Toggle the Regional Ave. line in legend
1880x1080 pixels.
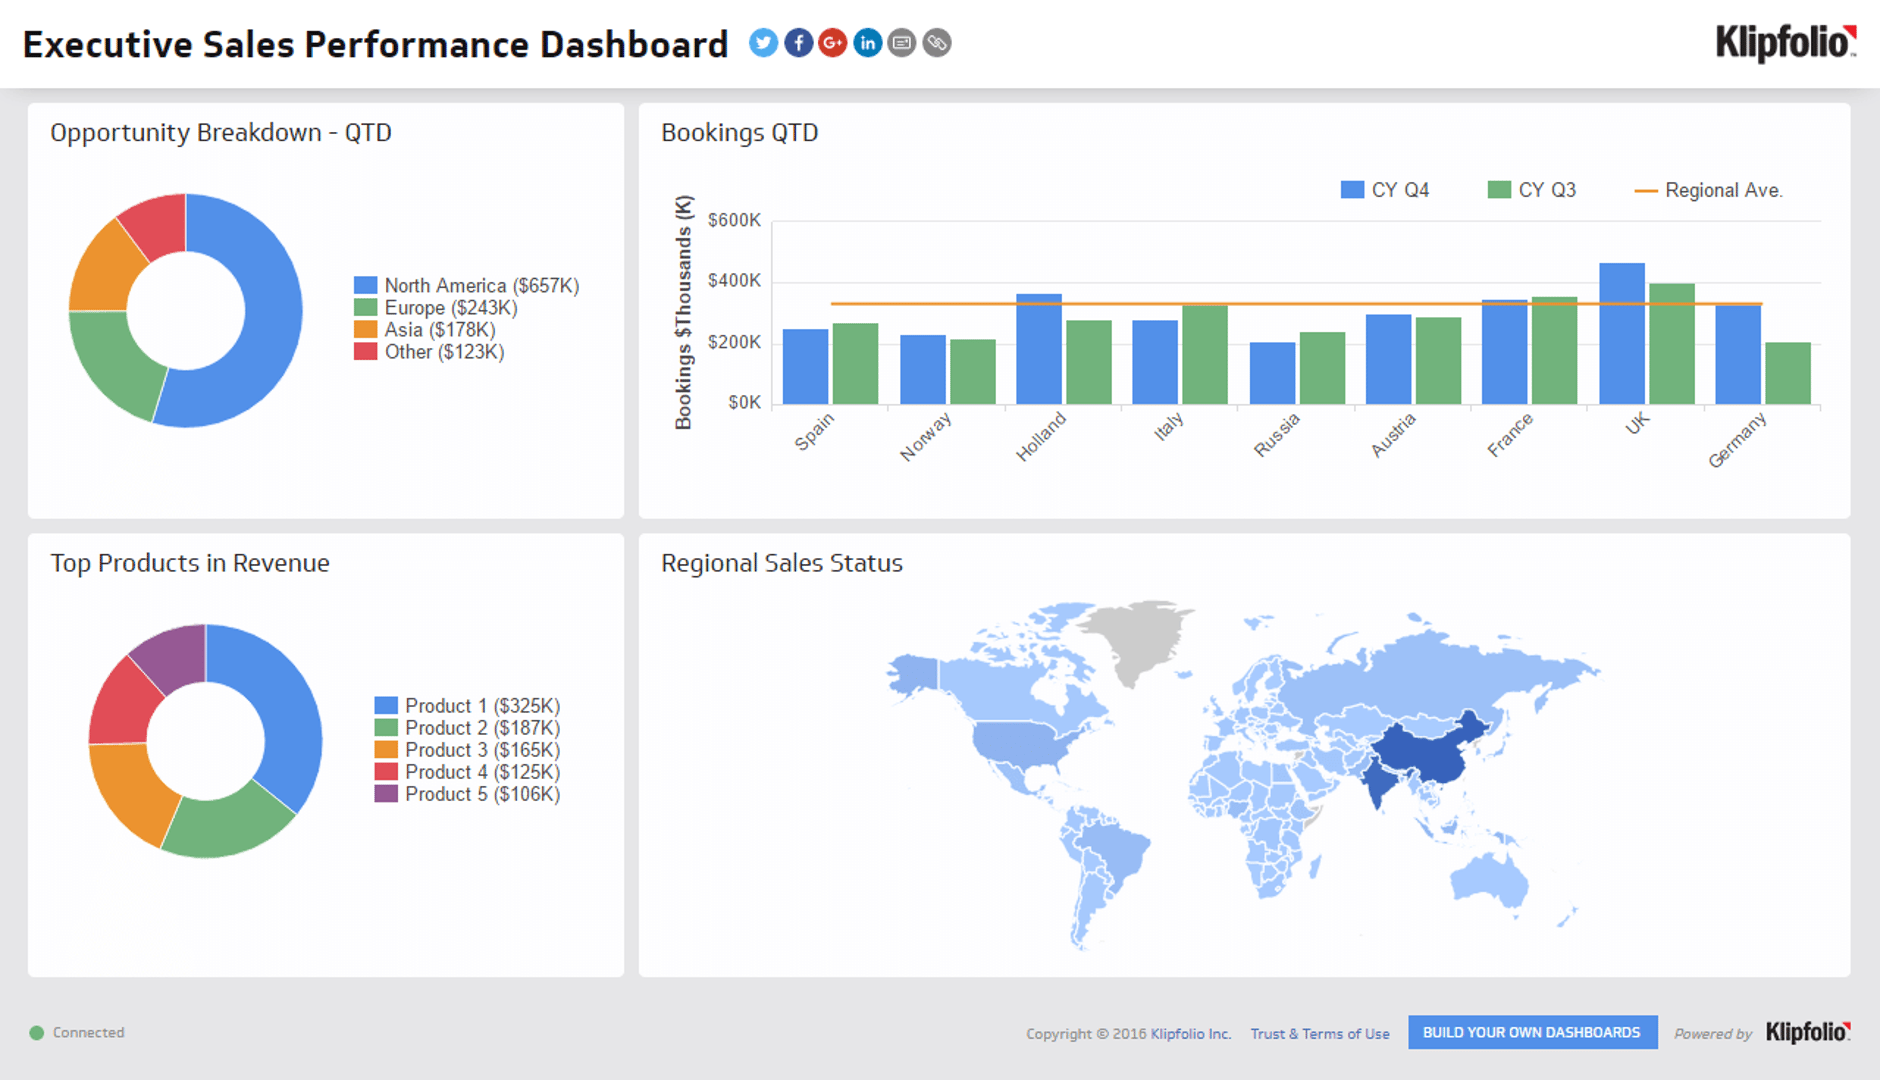point(1712,189)
